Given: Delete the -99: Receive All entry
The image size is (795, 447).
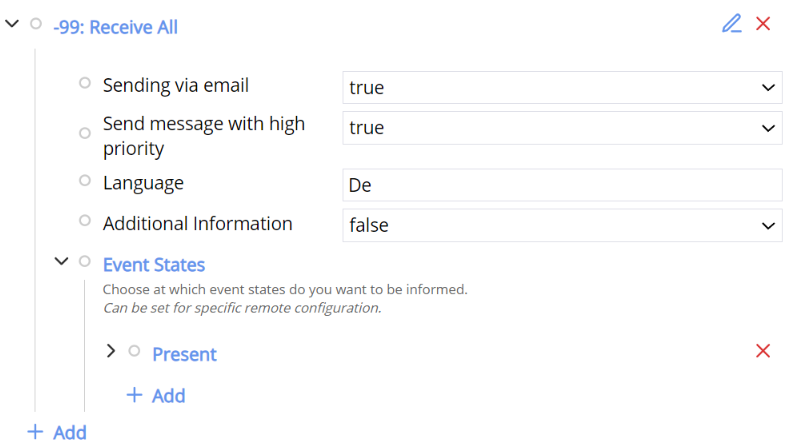Looking at the screenshot, I should (763, 23).
